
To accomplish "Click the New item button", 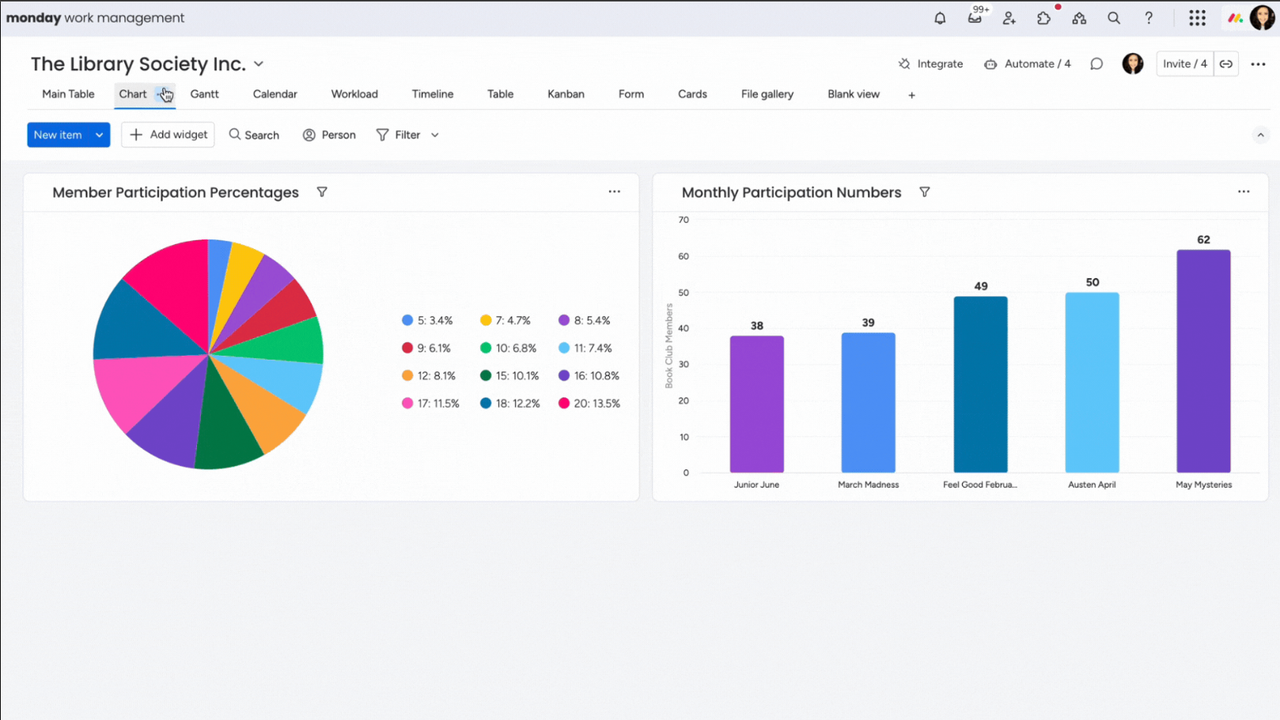I will 58,135.
